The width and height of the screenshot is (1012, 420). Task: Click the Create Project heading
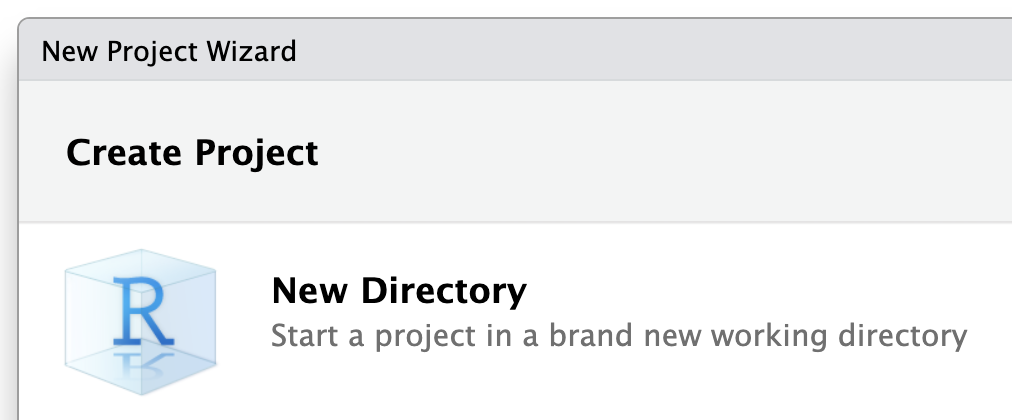click(x=192, y=154)
